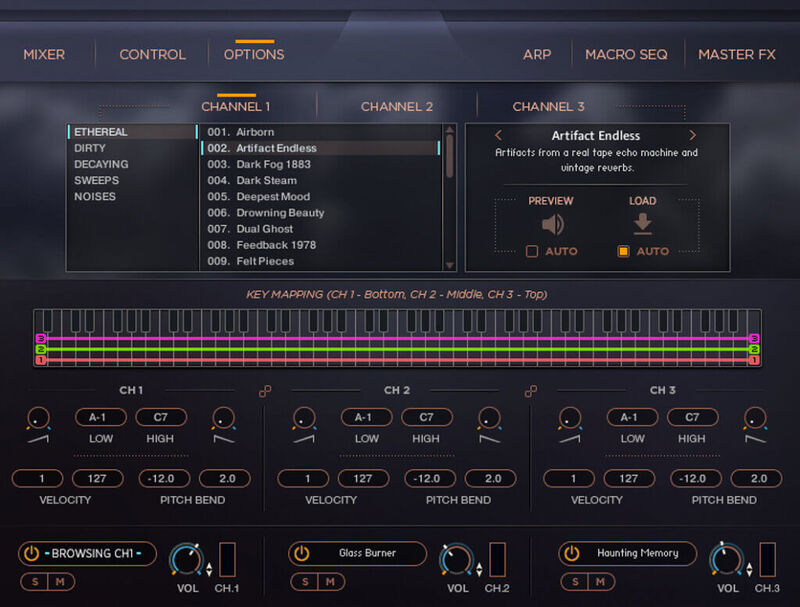This screenshot has width=800, height=607.
Task: Click the link icon between CH 1 and CH 2
Action: tap(265, 391)
